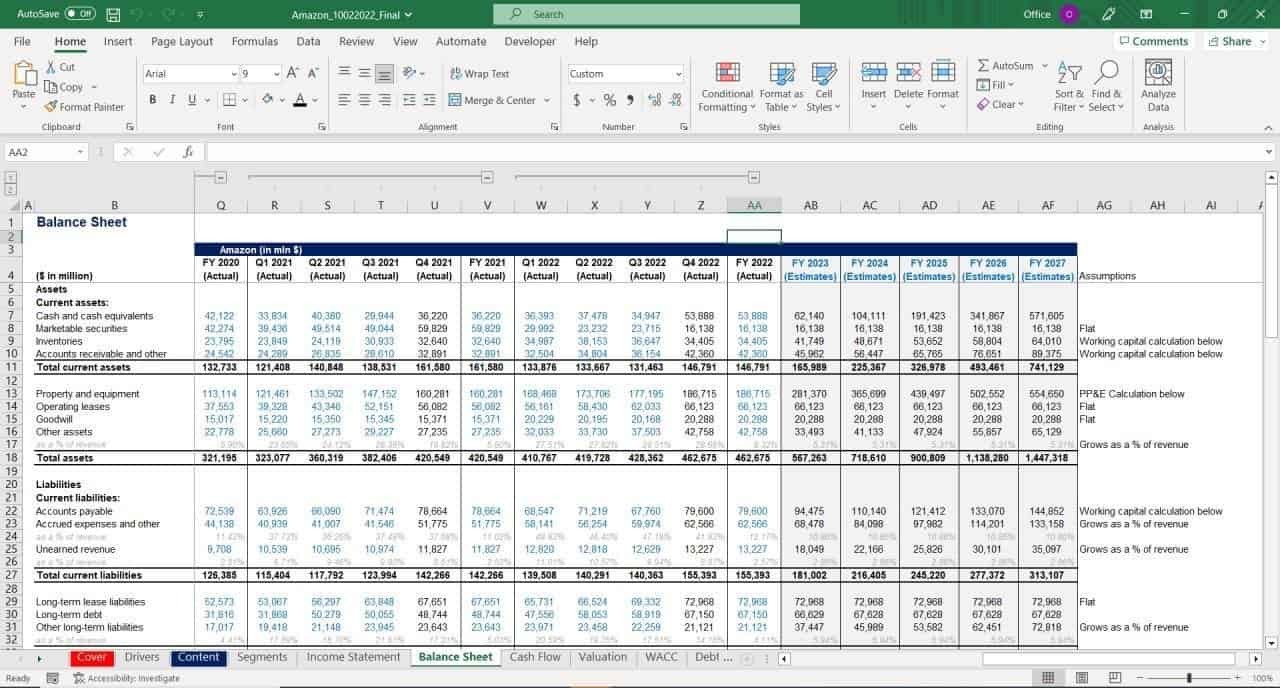
Task: Open the Font name Arial dropdown
Action: 233,74
